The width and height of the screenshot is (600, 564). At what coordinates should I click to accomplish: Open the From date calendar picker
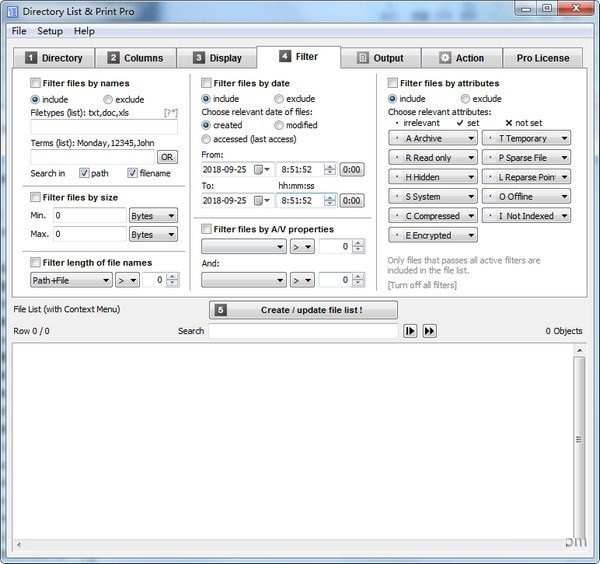(262, 170)
